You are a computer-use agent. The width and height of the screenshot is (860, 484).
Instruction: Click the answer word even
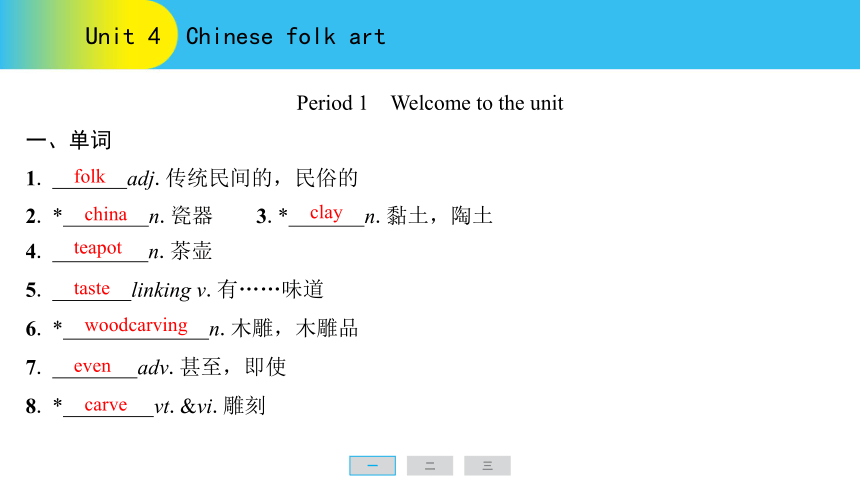[92, 366]
